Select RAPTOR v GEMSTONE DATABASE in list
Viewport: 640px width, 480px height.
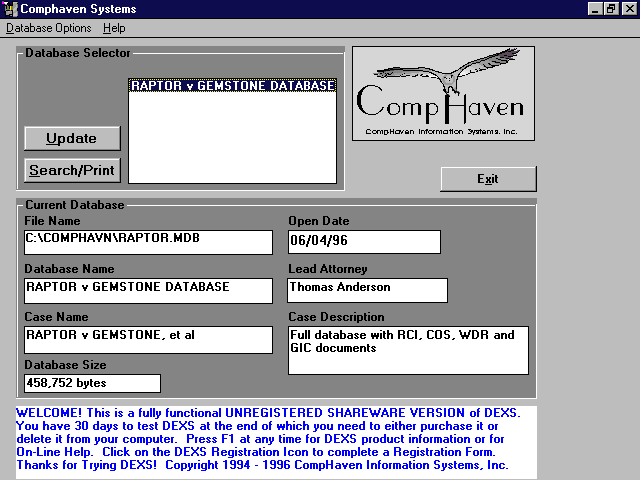pos(232,86)
